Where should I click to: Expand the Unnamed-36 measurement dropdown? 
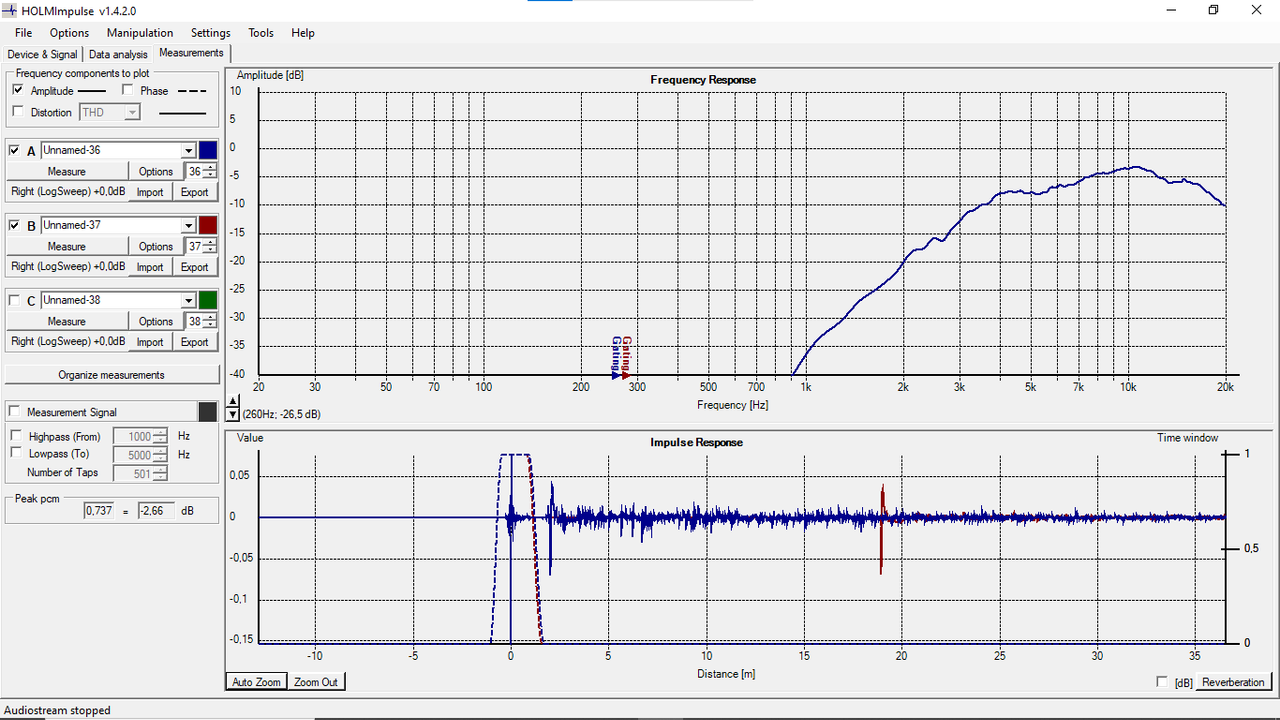(188, 151)
